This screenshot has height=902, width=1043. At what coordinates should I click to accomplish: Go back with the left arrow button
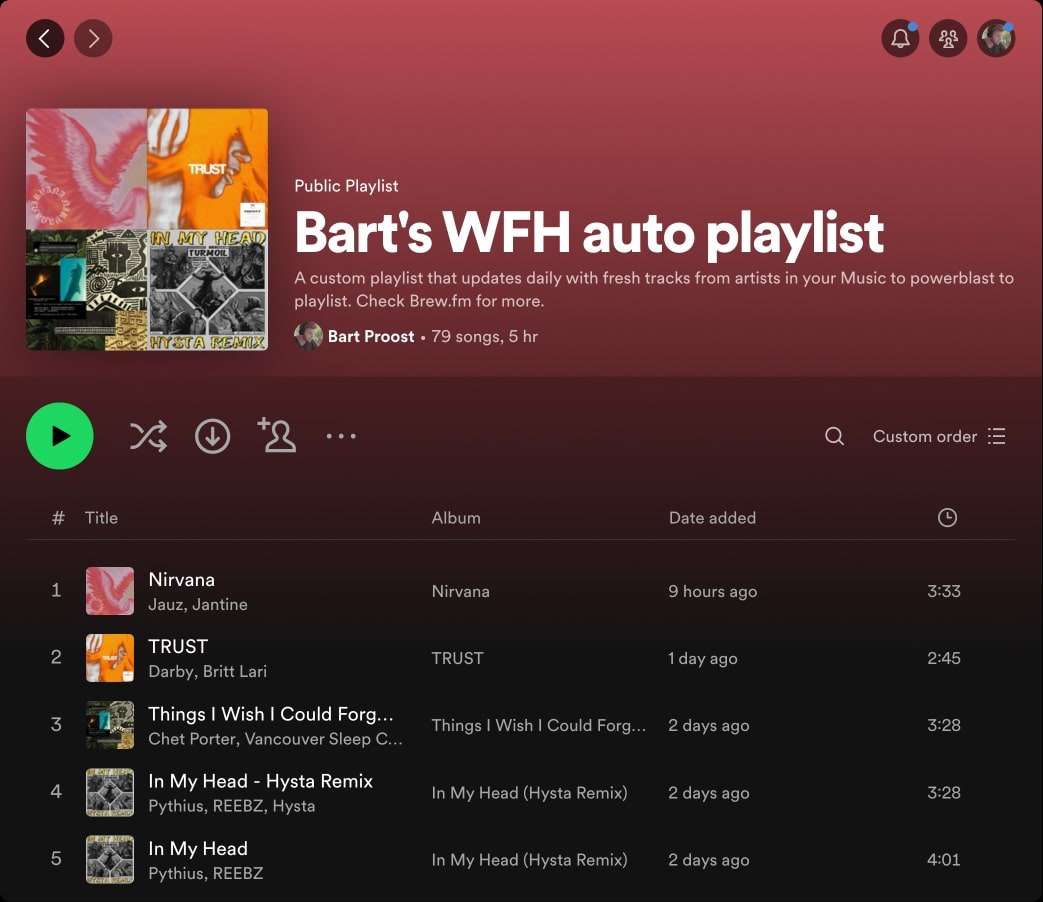45,39
